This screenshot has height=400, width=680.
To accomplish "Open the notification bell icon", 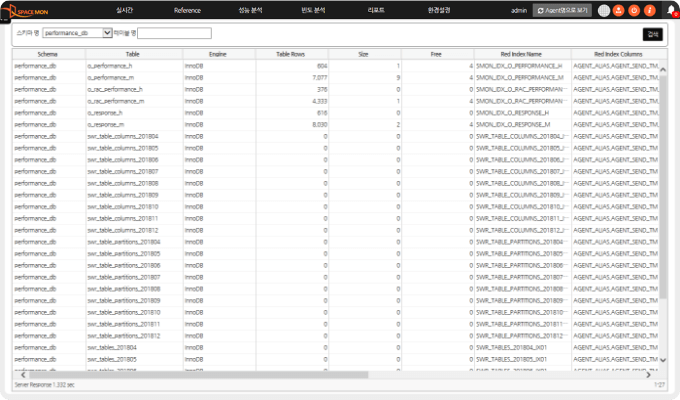I will tap(672, 10).
